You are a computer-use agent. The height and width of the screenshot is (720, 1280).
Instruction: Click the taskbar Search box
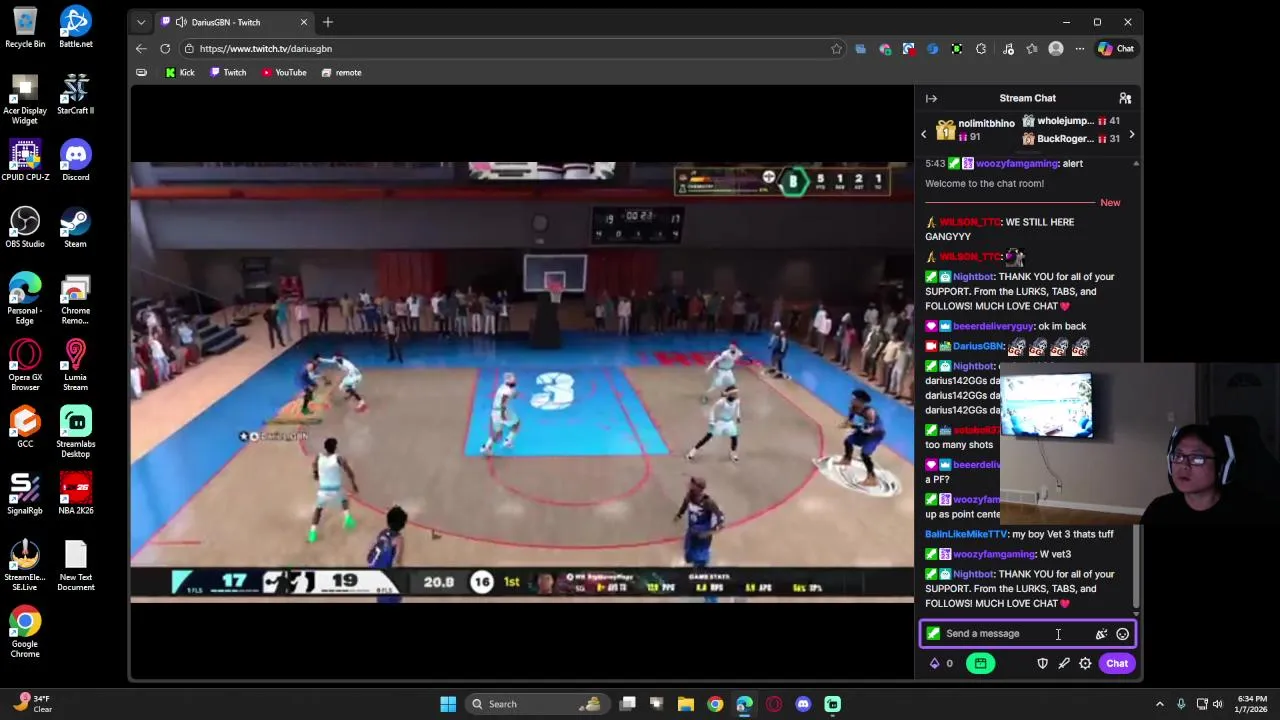pos(537,704)
